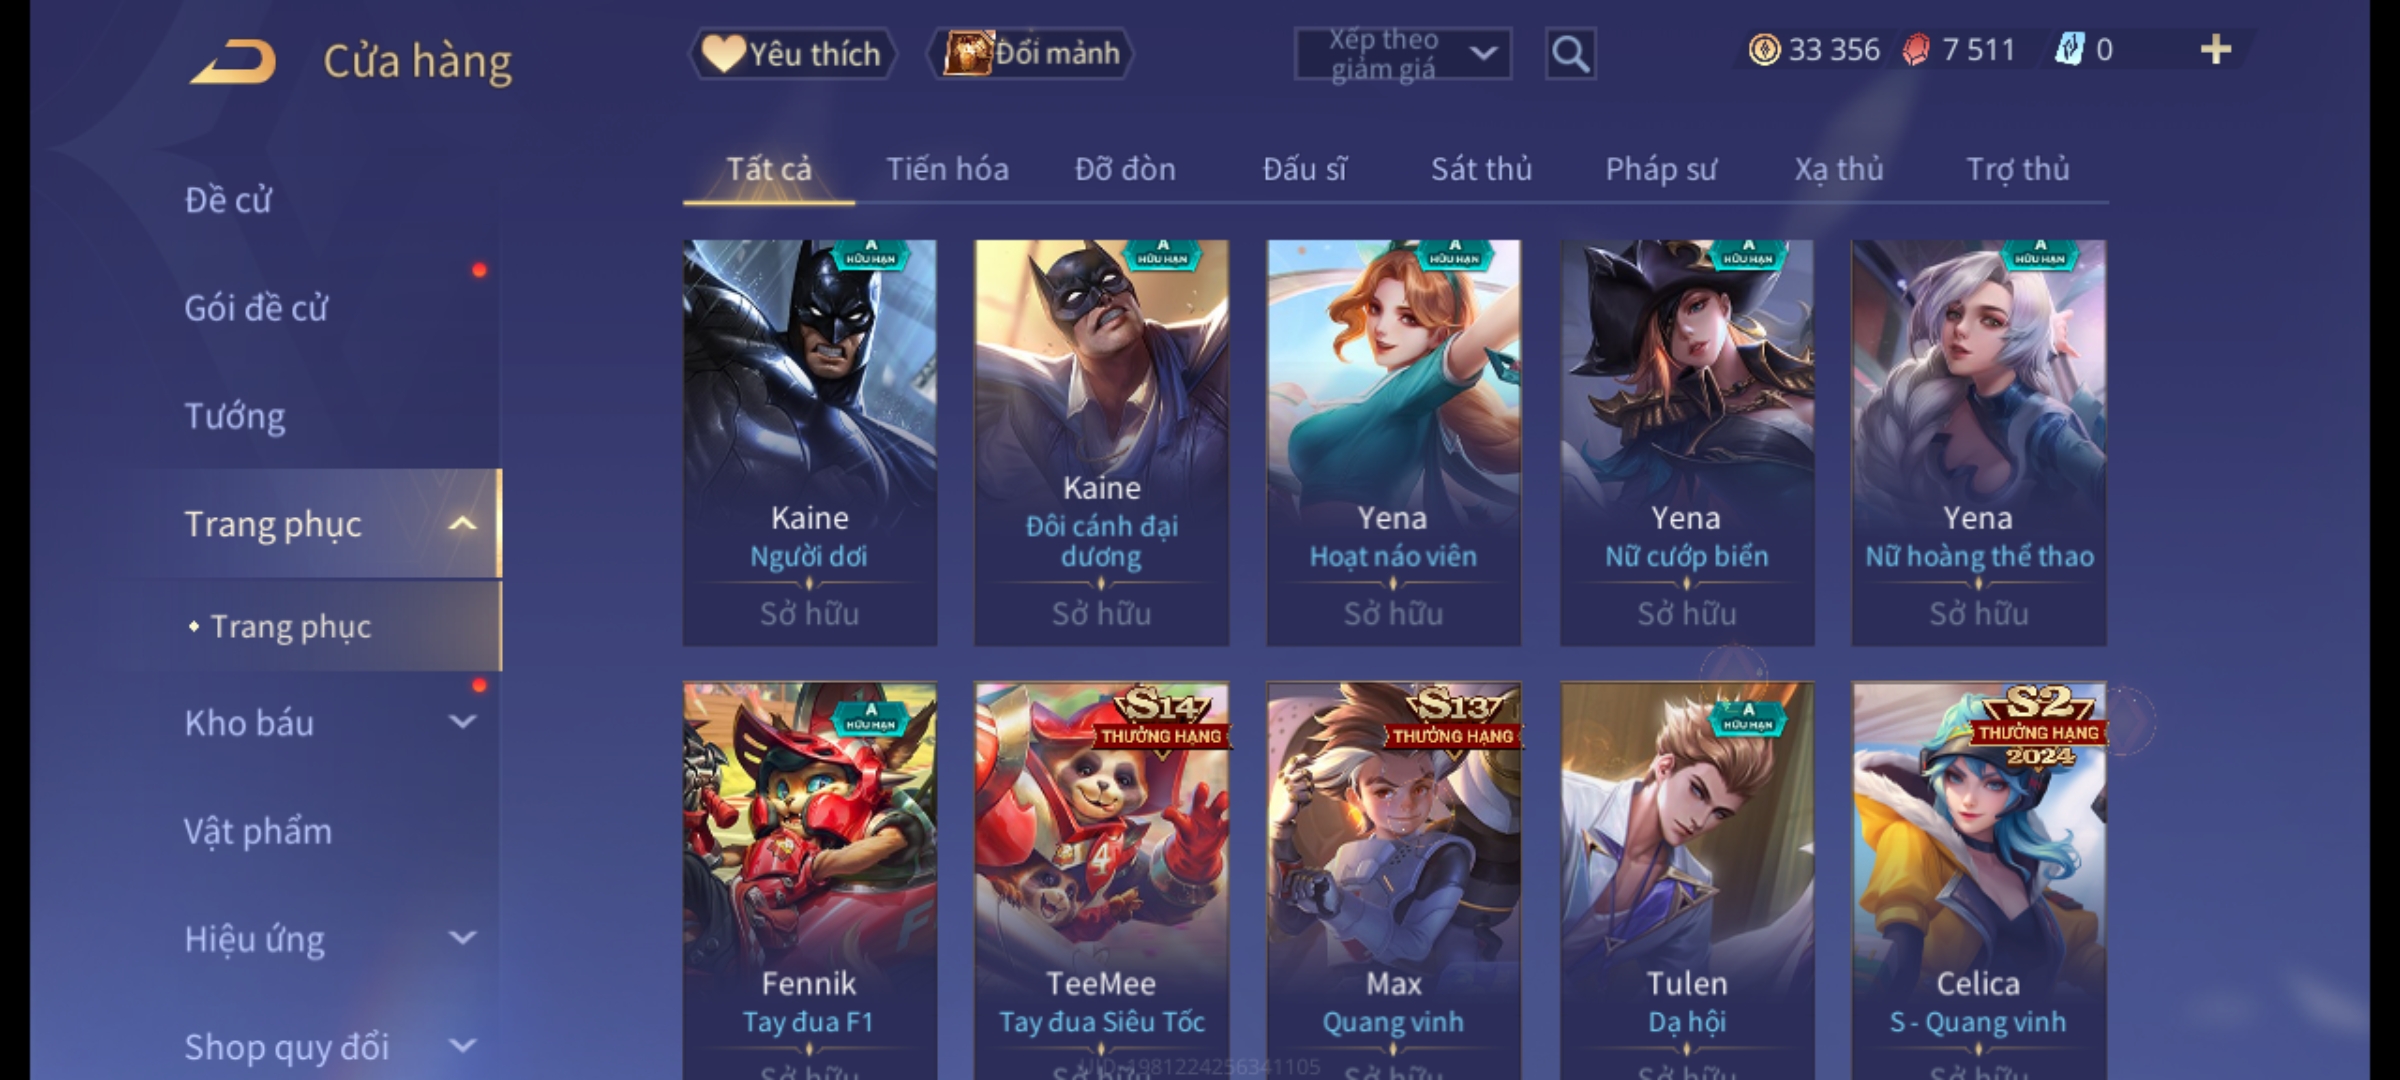Collapse the Trang phục sidebar section
Screen dimensions: 2400x1080
coord(462,524)
